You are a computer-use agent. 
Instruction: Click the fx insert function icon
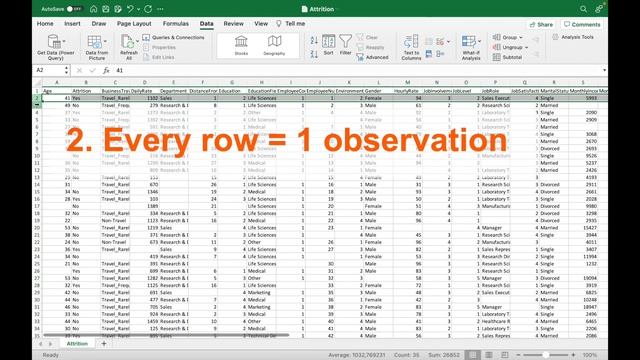click(106, 70)
